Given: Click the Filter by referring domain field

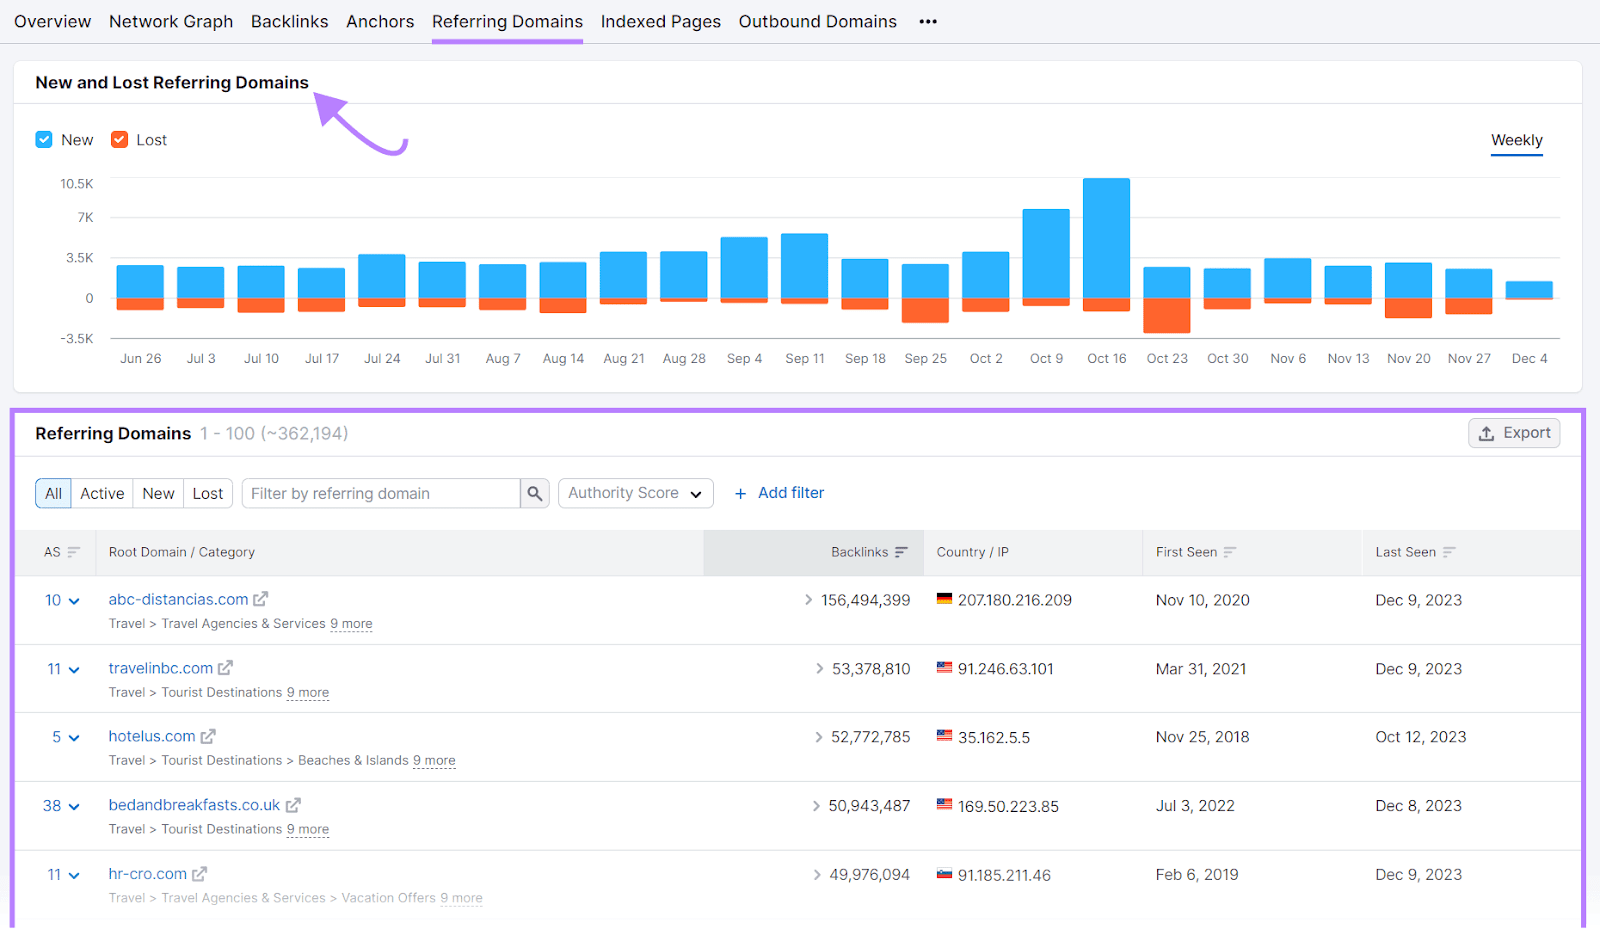Looking at the screenshot, I should [x=381, y=493].
